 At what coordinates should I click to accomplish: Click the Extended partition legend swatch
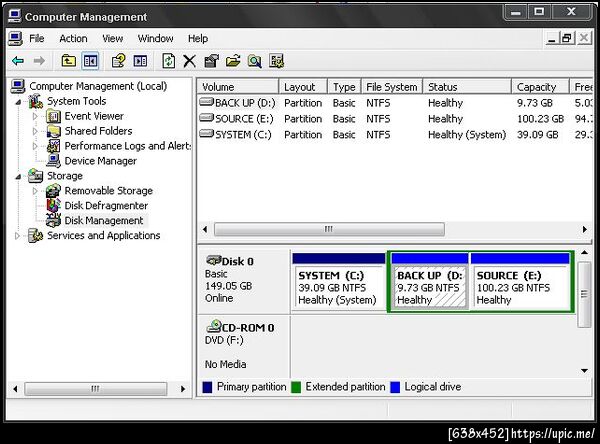coord(296,387)
